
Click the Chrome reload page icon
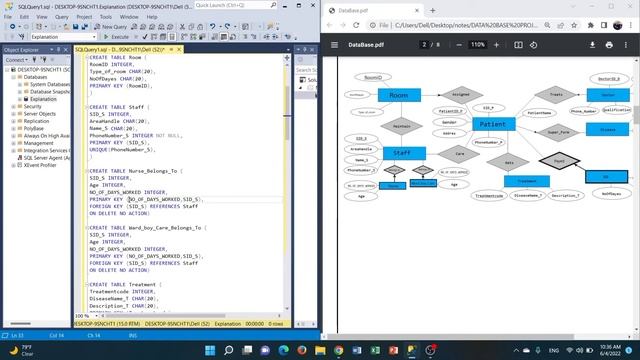click(356, 25)
